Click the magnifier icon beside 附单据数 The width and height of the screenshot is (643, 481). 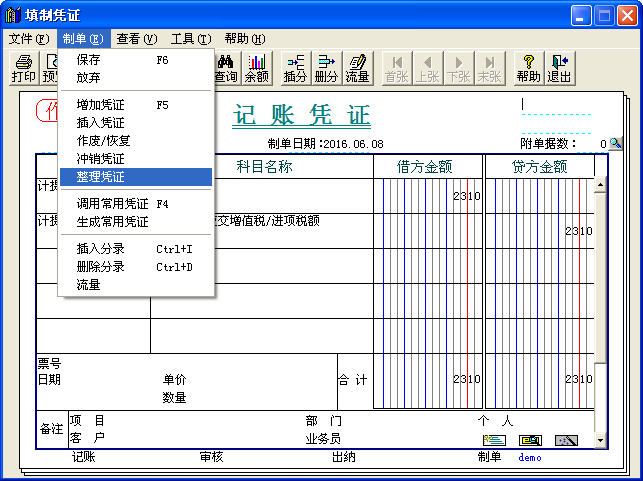point(616,144)
